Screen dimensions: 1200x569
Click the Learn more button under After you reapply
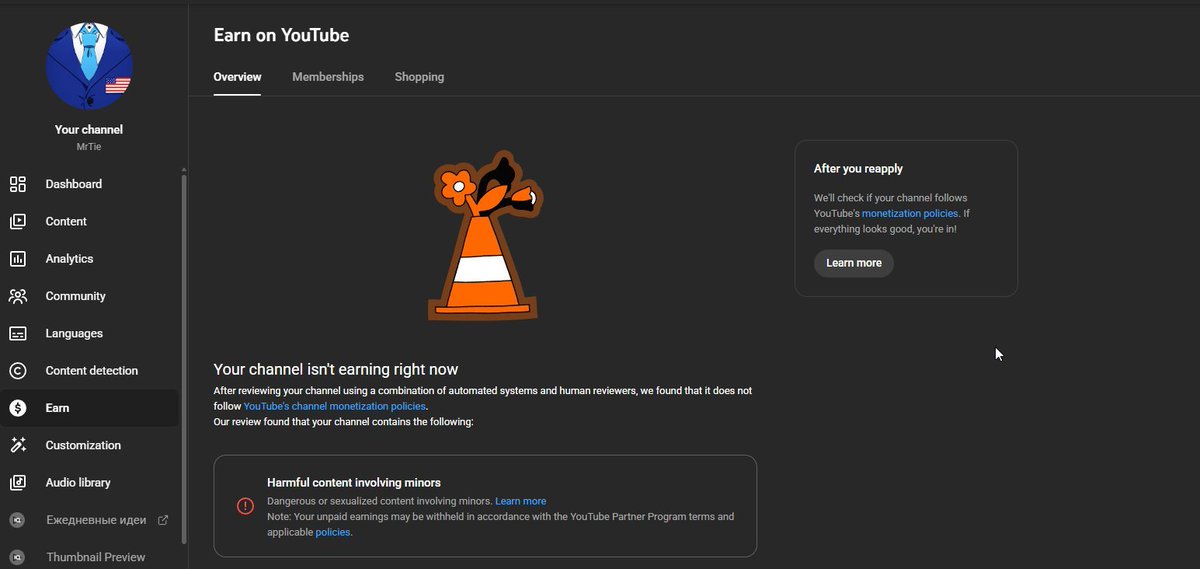[854, 263]
